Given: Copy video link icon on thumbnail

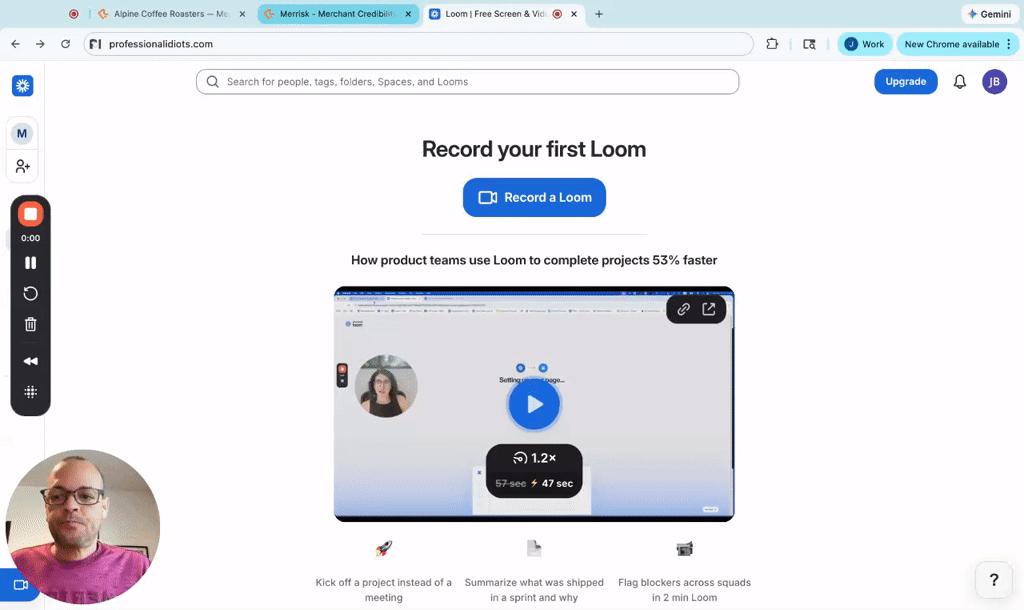Looking at the screenshot, I should tap(683, 310).
